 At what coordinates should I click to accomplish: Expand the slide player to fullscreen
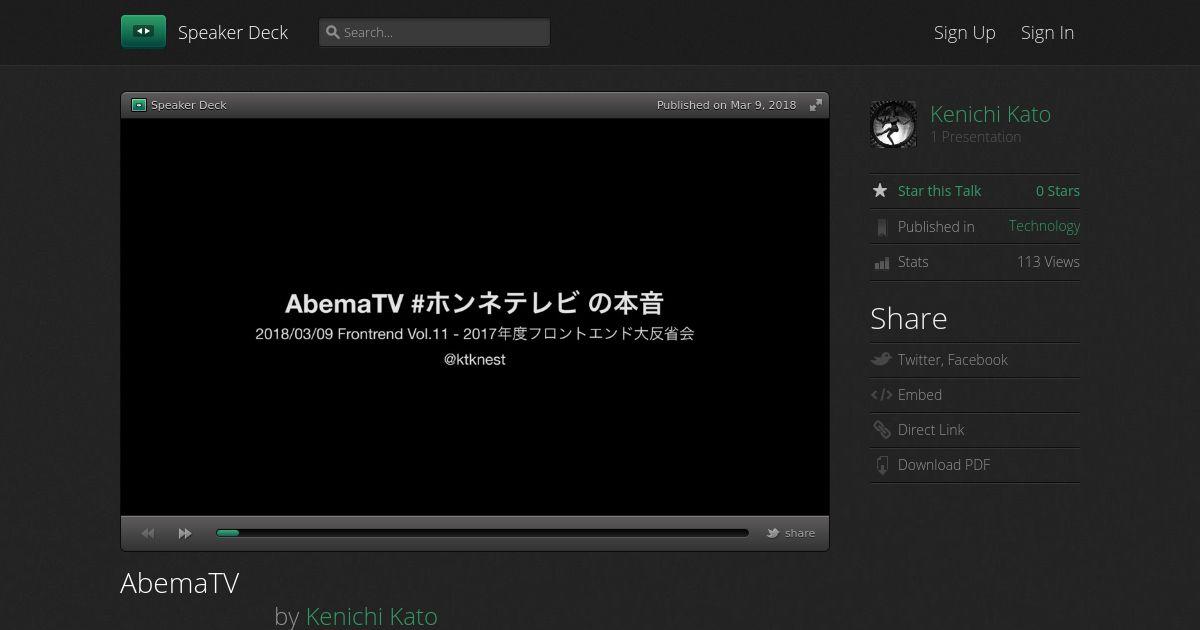tap(816, 105)
